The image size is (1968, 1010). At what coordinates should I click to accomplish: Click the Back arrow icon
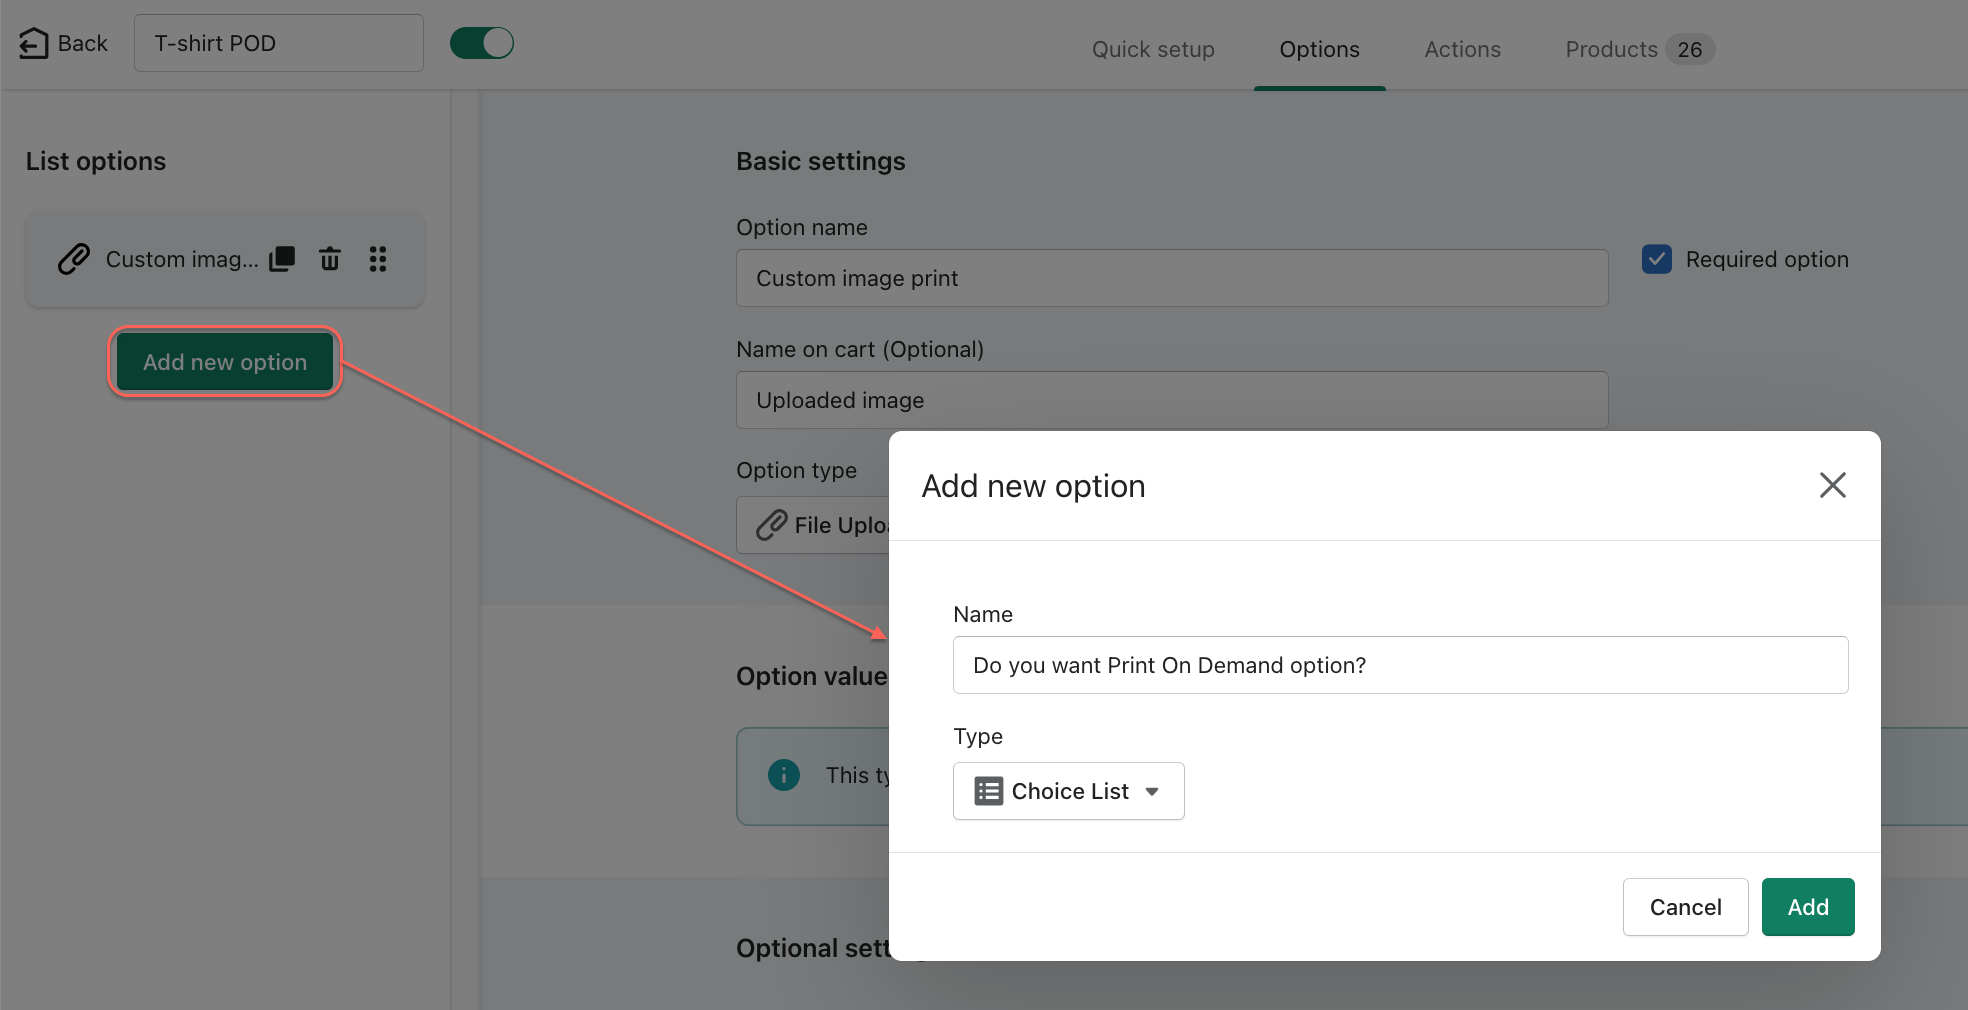[x=33, y=43]
